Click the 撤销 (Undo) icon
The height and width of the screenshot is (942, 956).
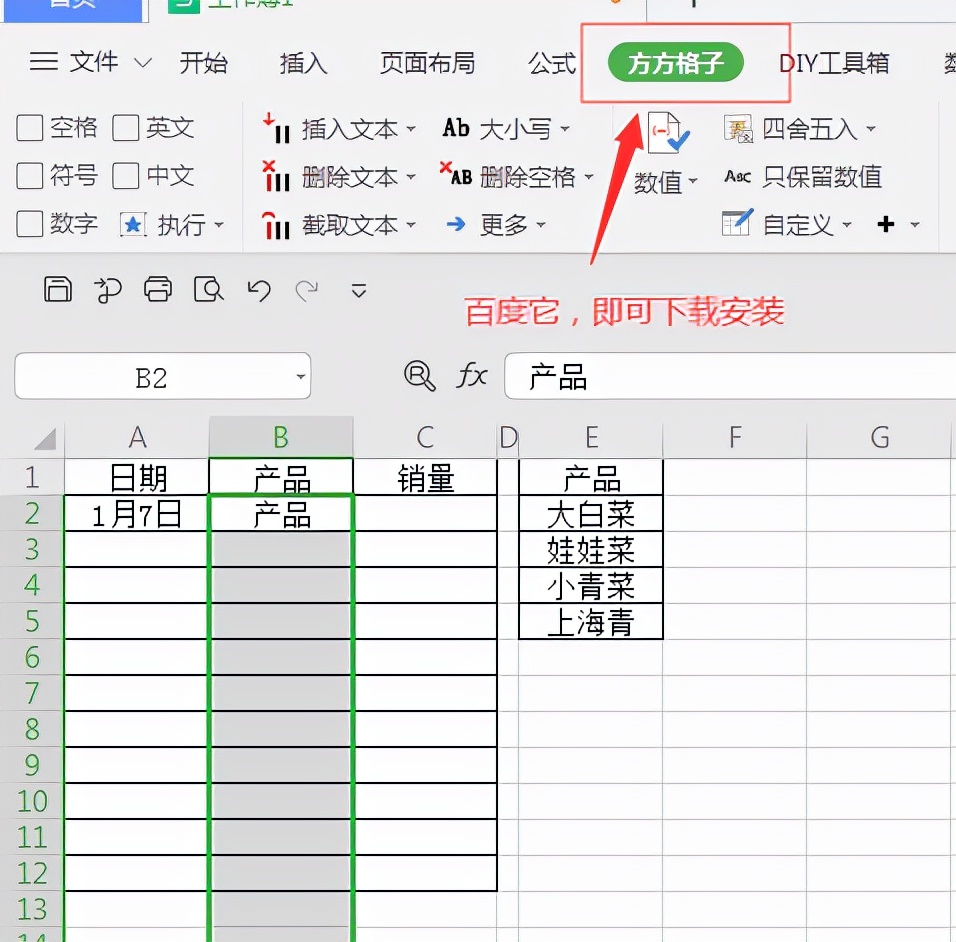point(258,289)
